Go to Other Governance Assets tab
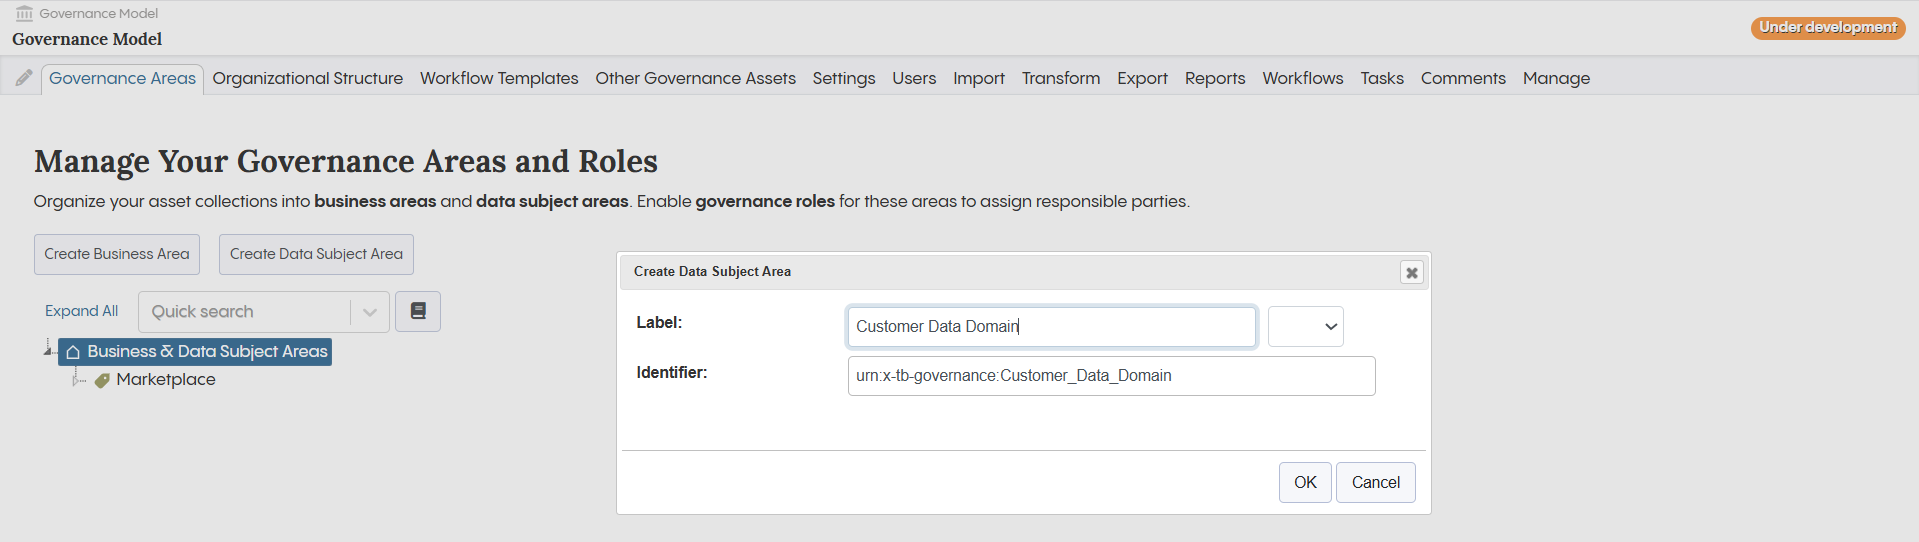The image size is (1919, 542). click(x=695, y=78)
